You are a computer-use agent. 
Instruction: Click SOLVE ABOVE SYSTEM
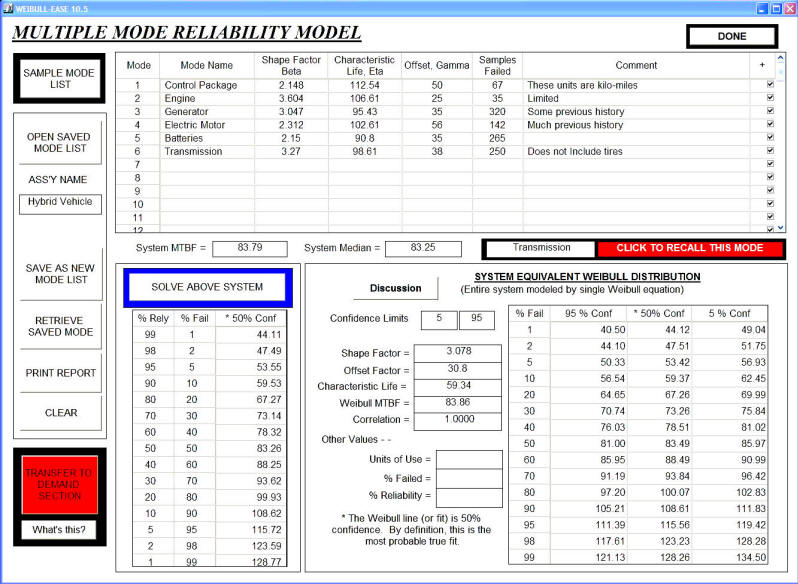(207, 287)
